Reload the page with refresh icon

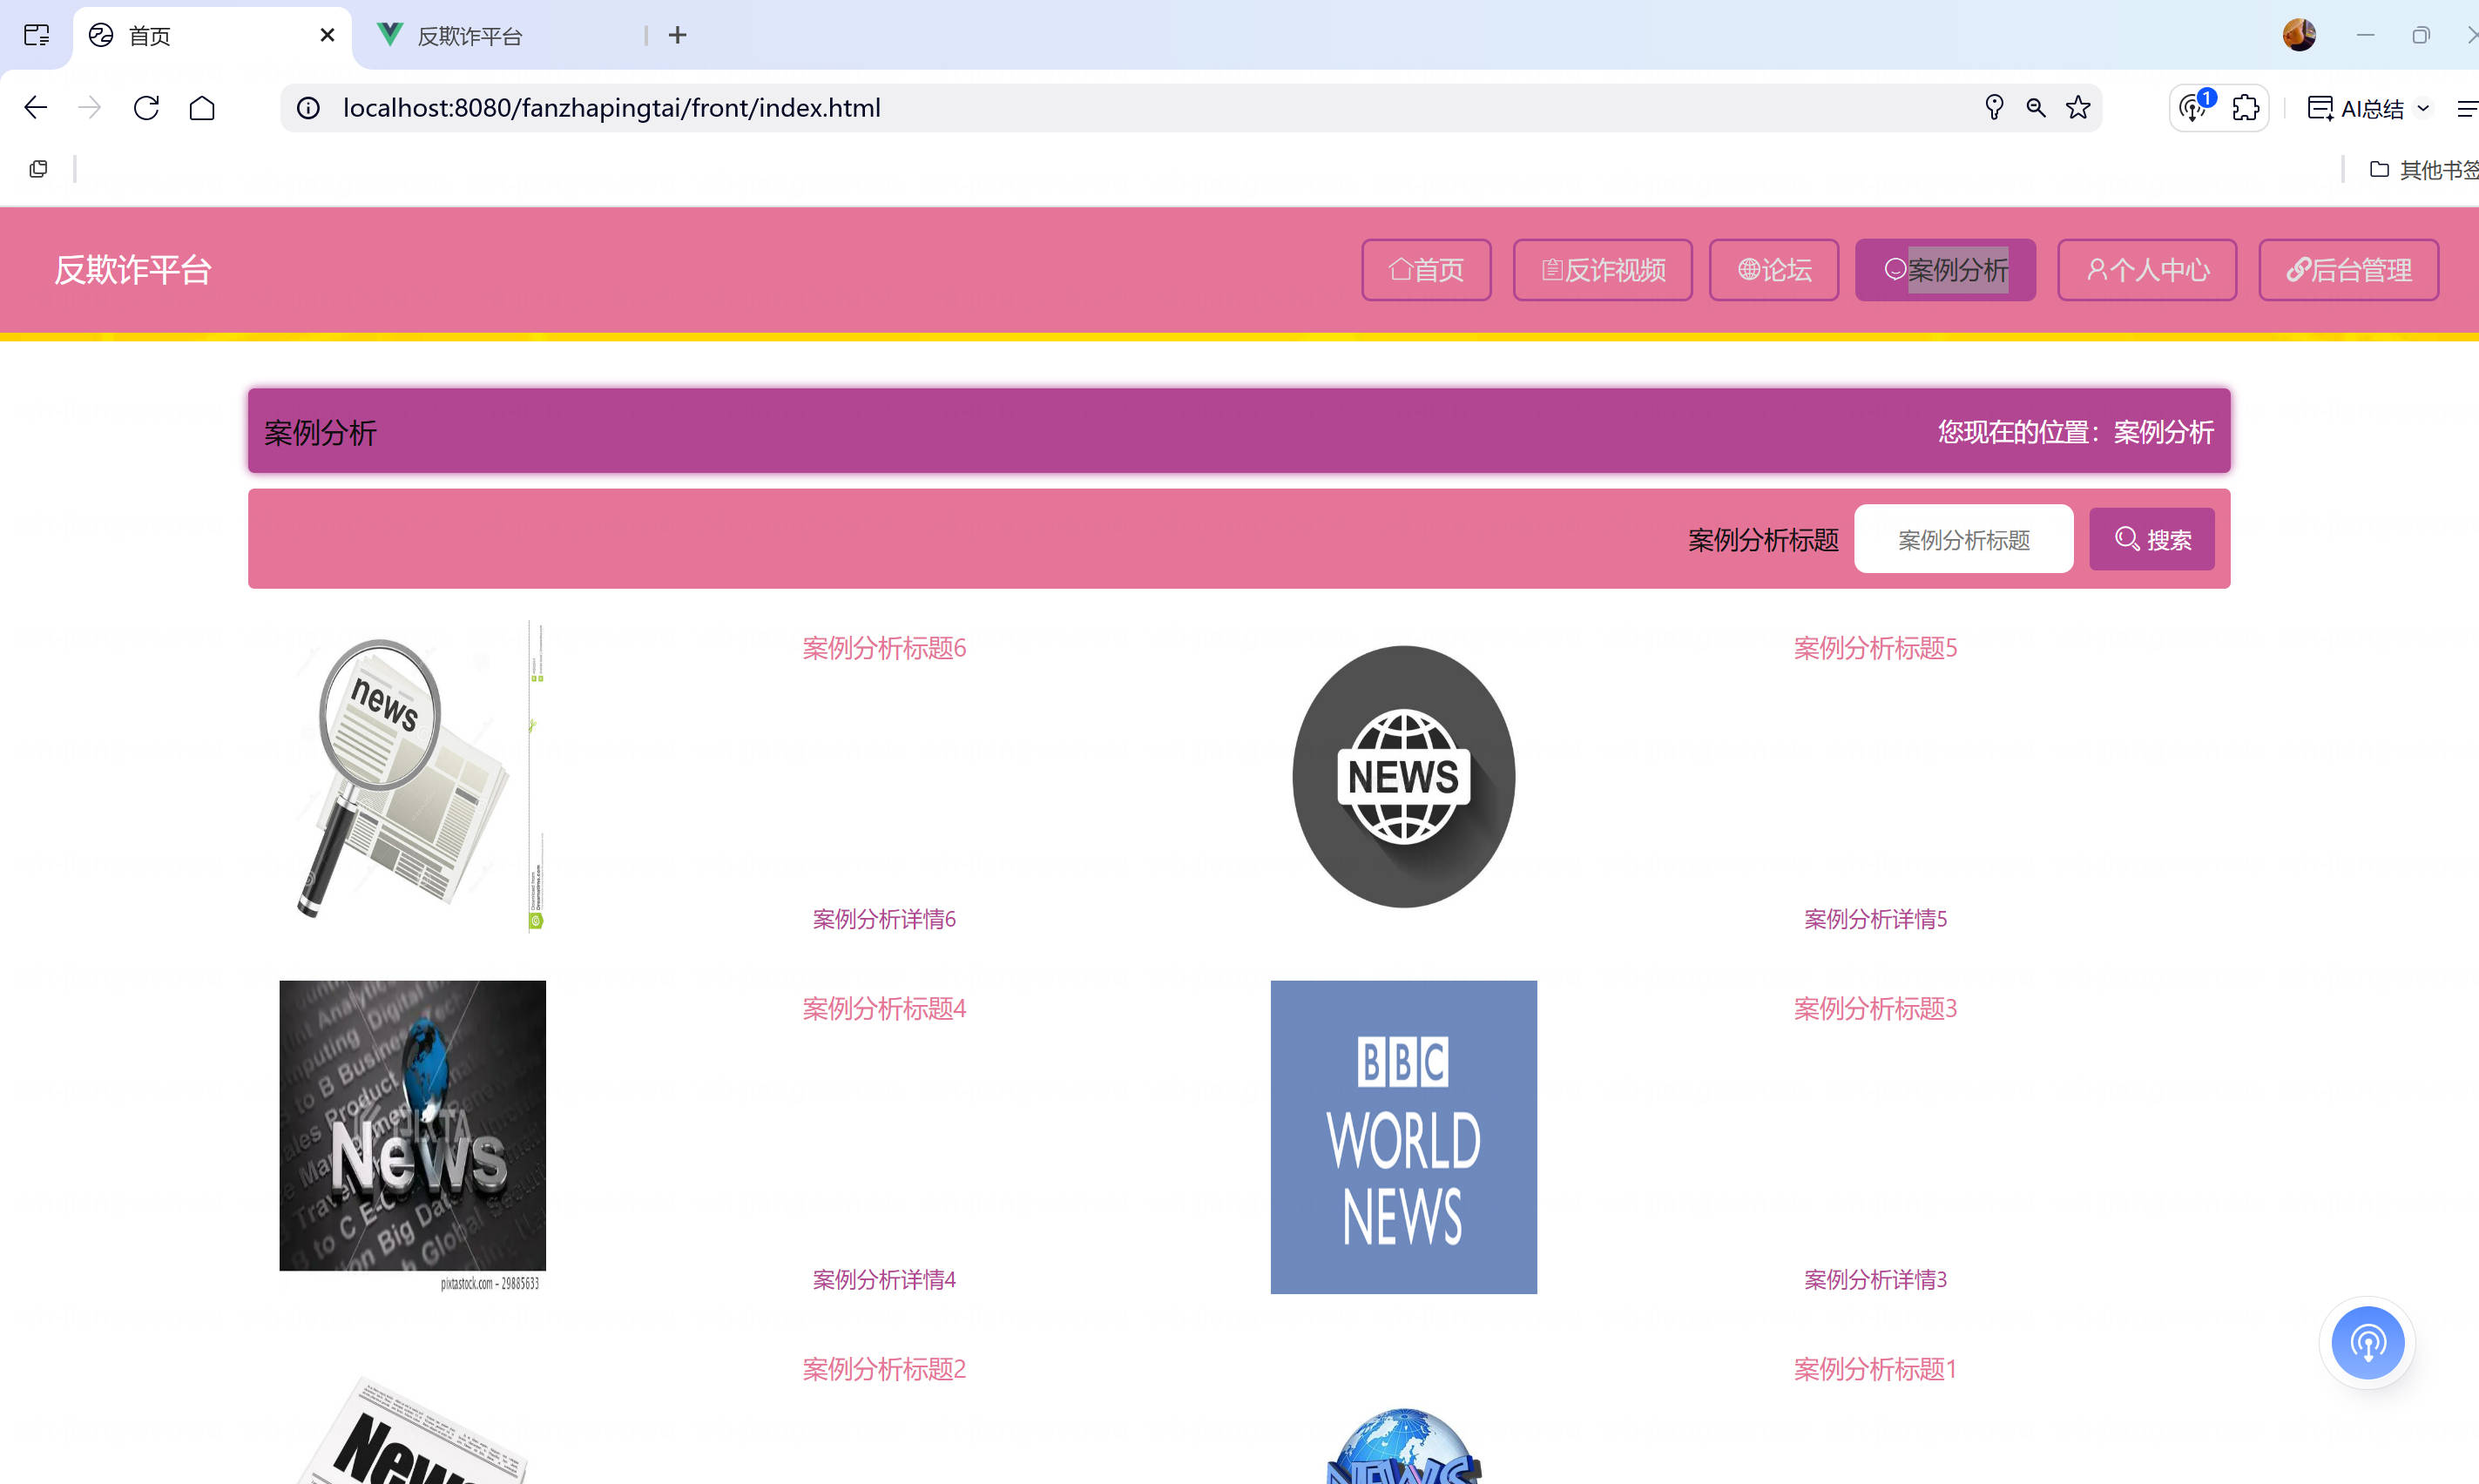click(146, 108)
